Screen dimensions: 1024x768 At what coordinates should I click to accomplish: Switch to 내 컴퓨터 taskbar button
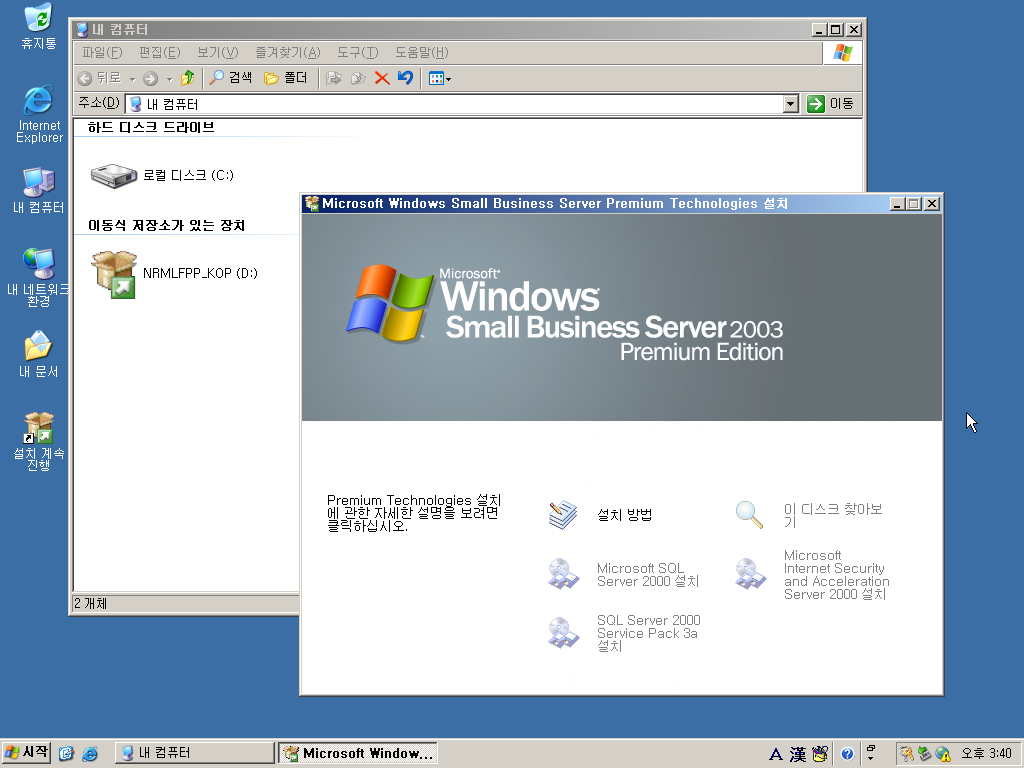click(195, 753)
